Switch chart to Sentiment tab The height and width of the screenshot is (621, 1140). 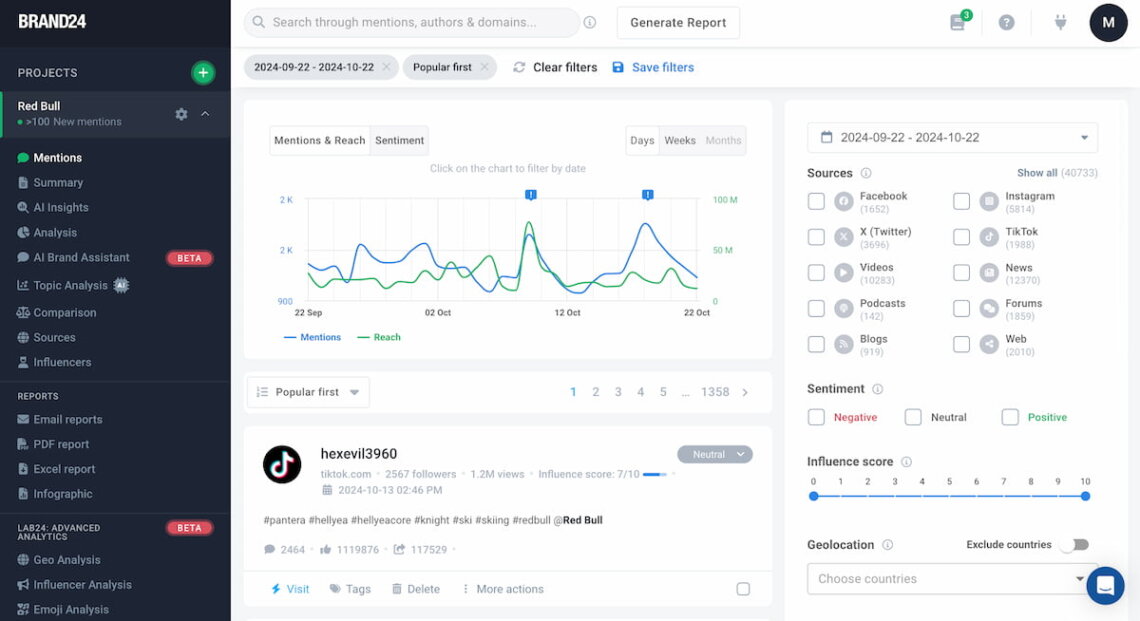399,140
